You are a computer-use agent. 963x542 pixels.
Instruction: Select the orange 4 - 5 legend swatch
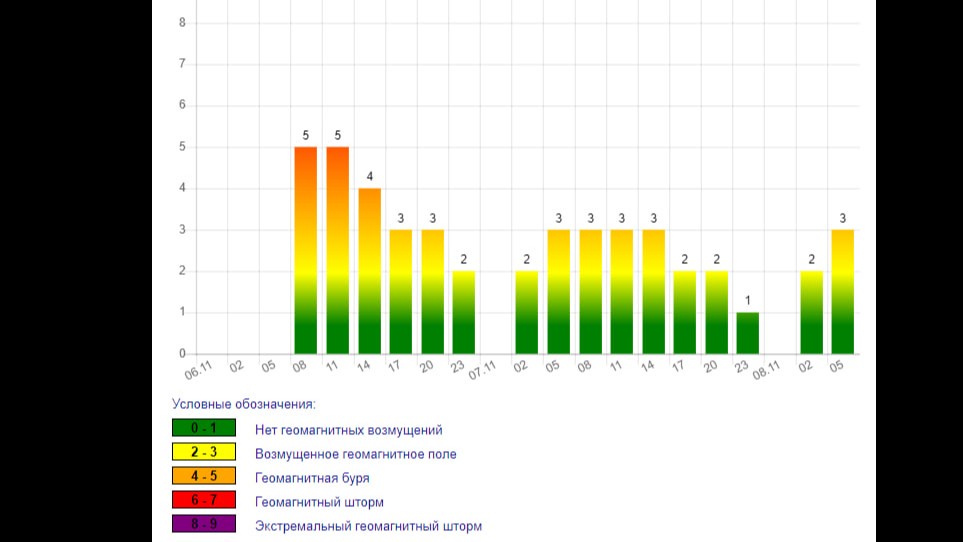203,476
